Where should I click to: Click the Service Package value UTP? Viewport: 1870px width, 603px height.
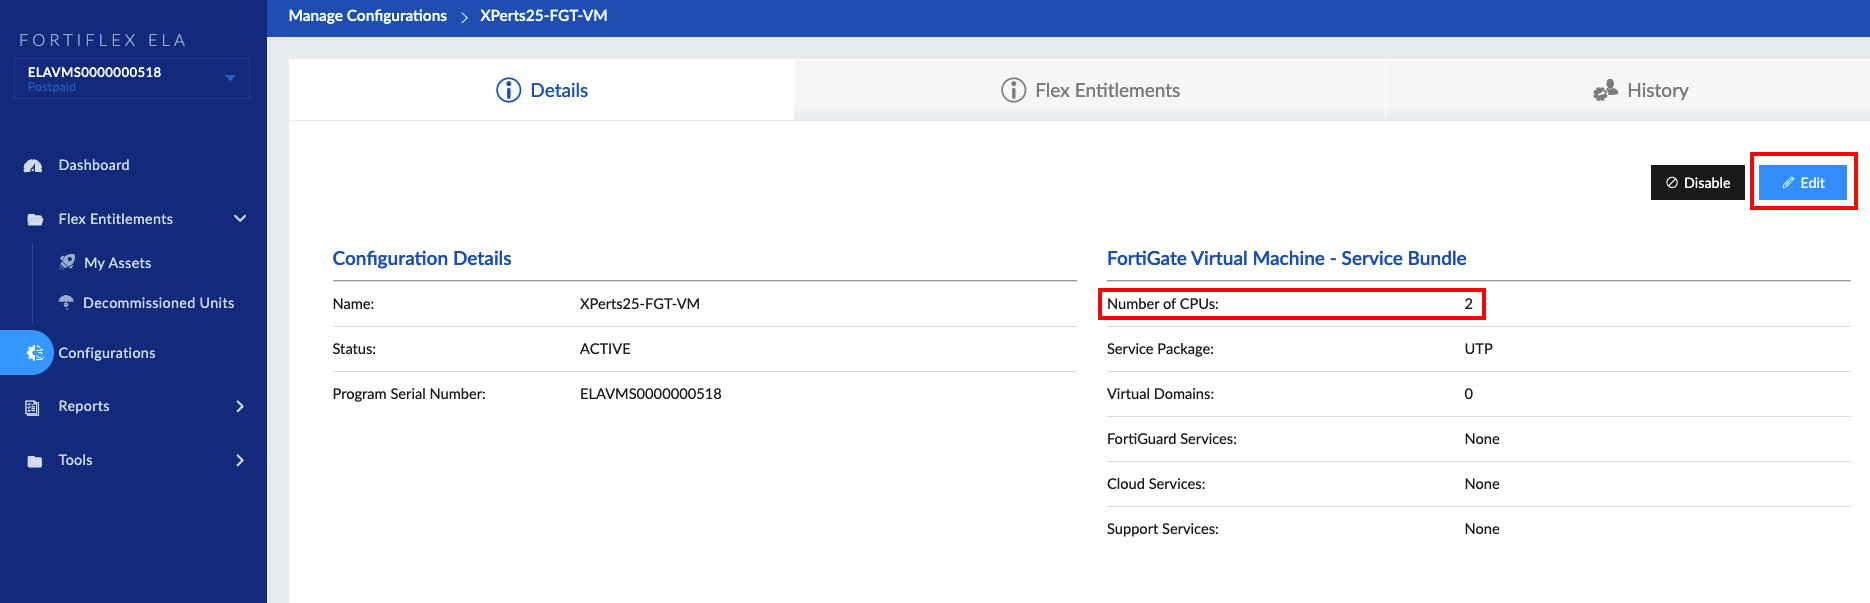(x=1478, y=349)
